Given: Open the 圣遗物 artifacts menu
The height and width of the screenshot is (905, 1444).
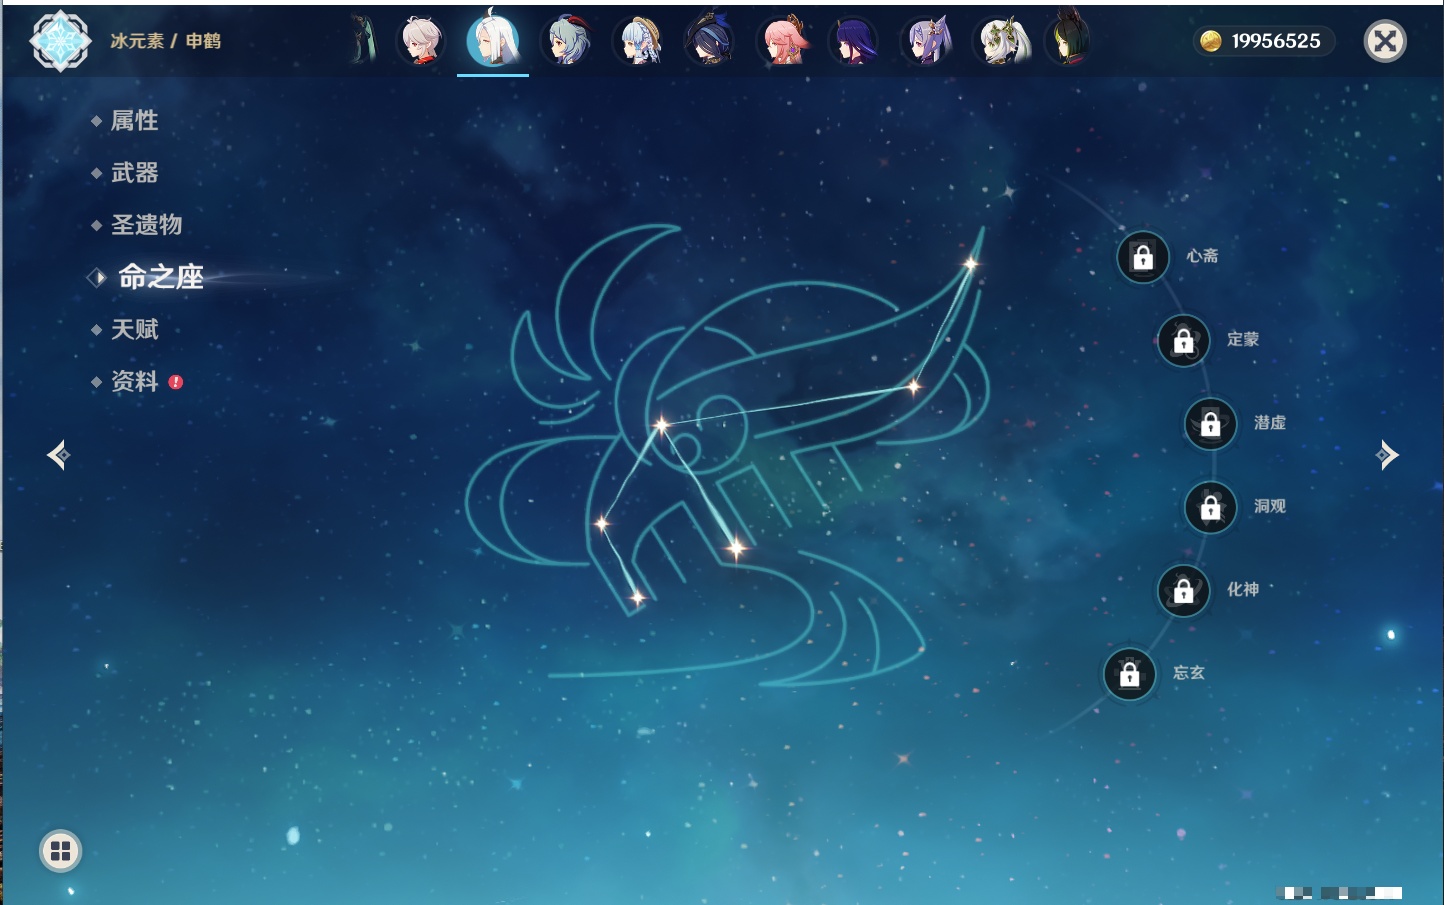Looking at the screenshot, I should click(147, 225).
